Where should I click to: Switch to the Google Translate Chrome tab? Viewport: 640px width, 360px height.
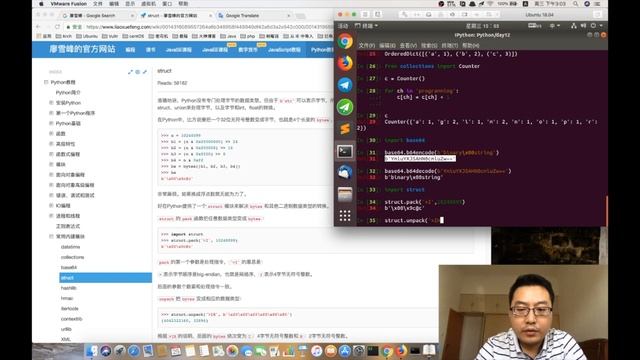click(x=253, y=16)
